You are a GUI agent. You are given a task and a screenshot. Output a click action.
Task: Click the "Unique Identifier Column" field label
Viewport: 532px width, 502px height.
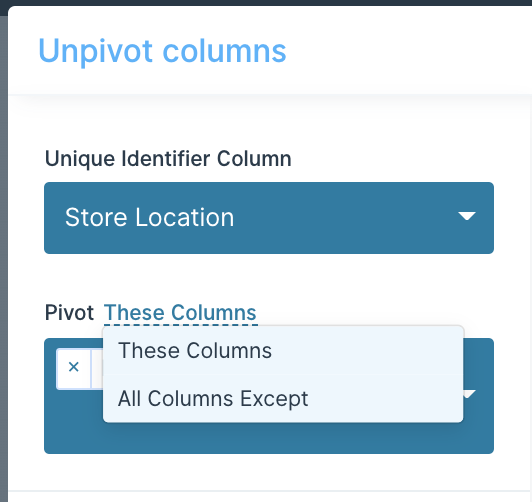[x=168, y=159]
